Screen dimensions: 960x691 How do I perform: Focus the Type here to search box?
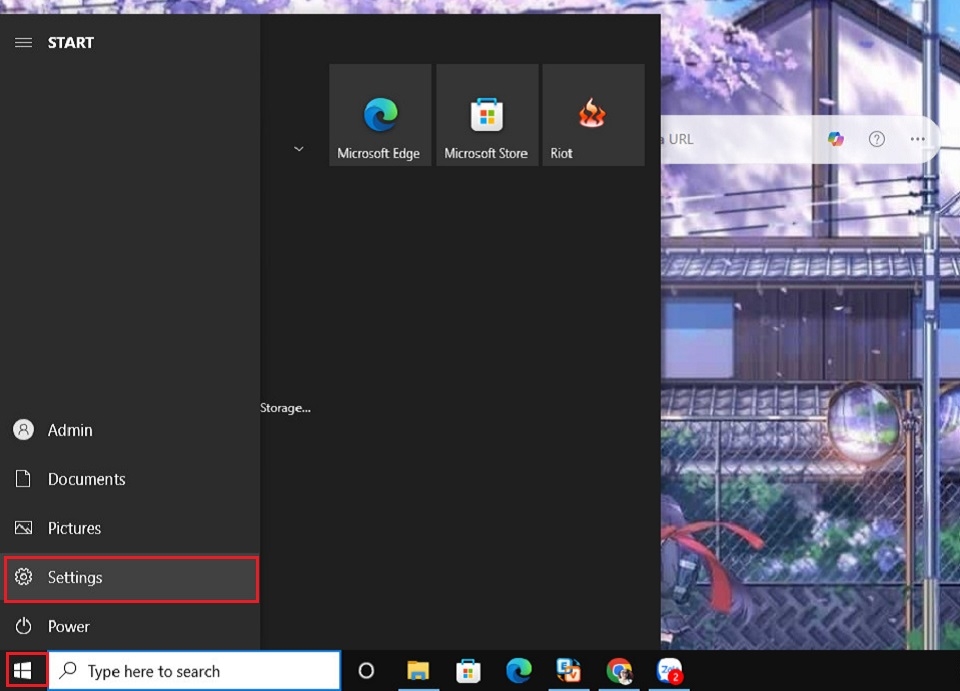[194, 671]
